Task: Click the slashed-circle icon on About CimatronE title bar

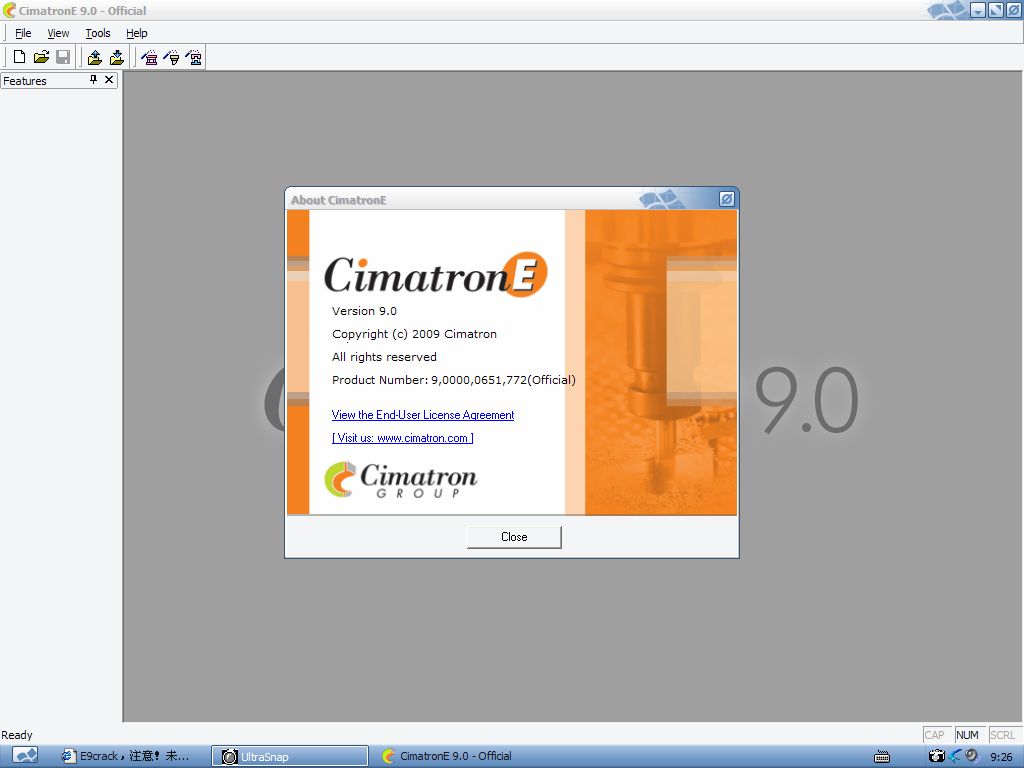Action: [x=727, y=199]
